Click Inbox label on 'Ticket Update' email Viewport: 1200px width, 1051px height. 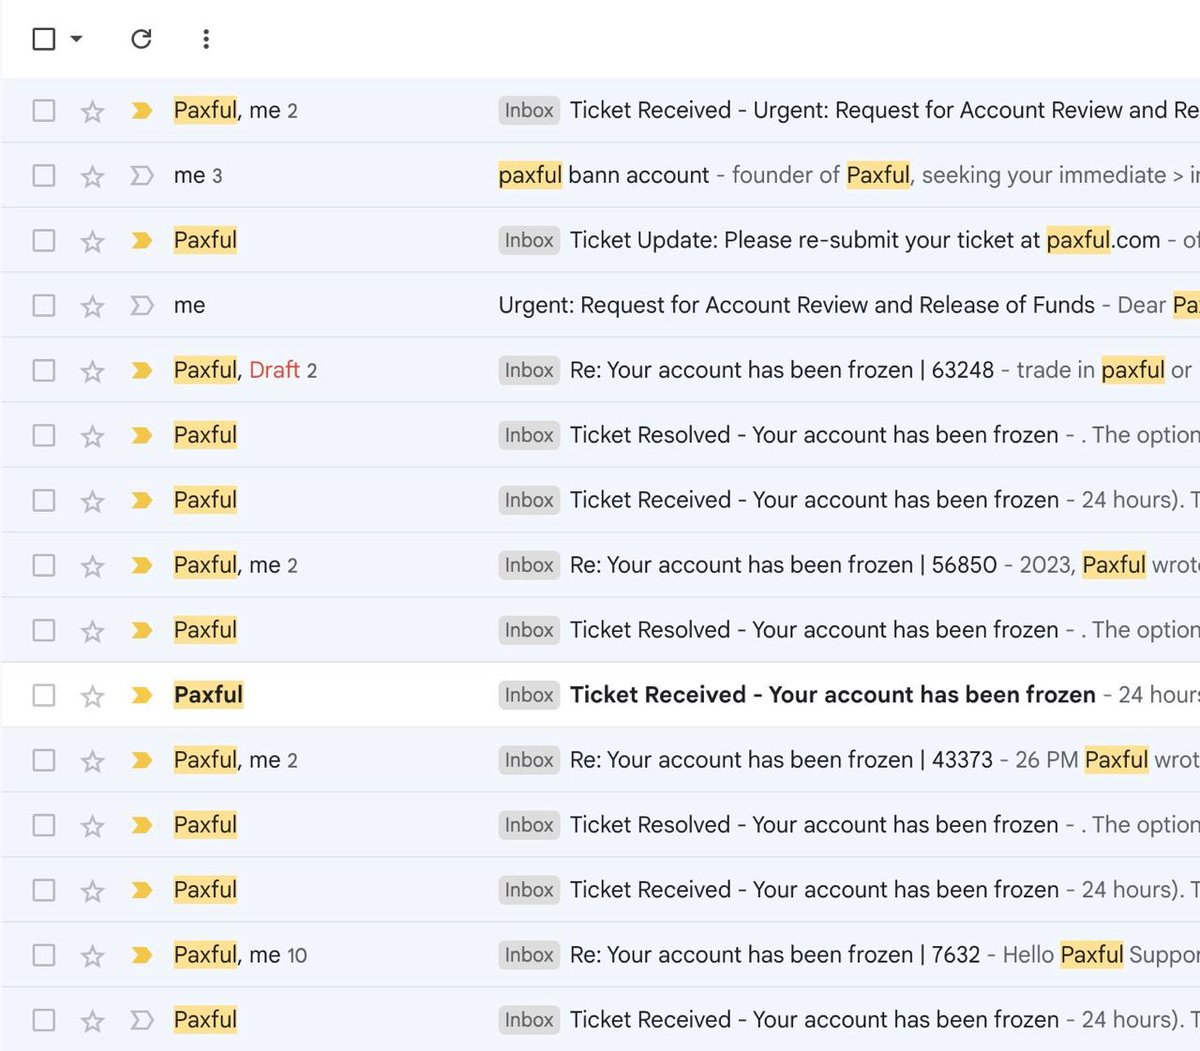coord(529,240)
